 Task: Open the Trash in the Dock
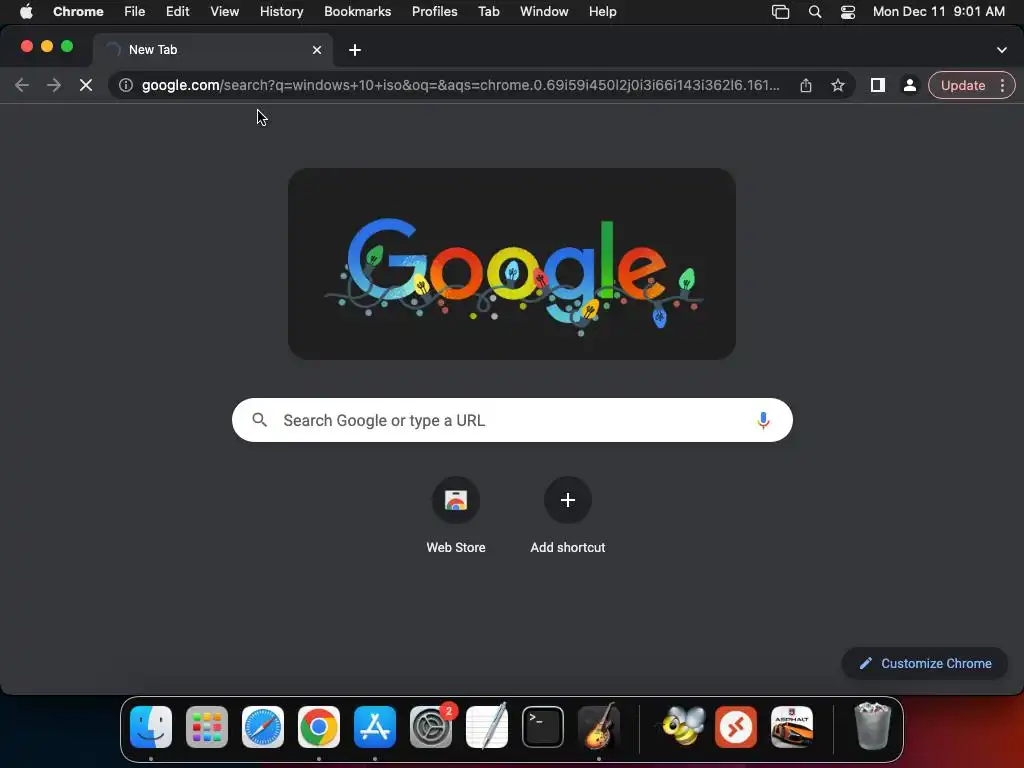tap(872, 727)
